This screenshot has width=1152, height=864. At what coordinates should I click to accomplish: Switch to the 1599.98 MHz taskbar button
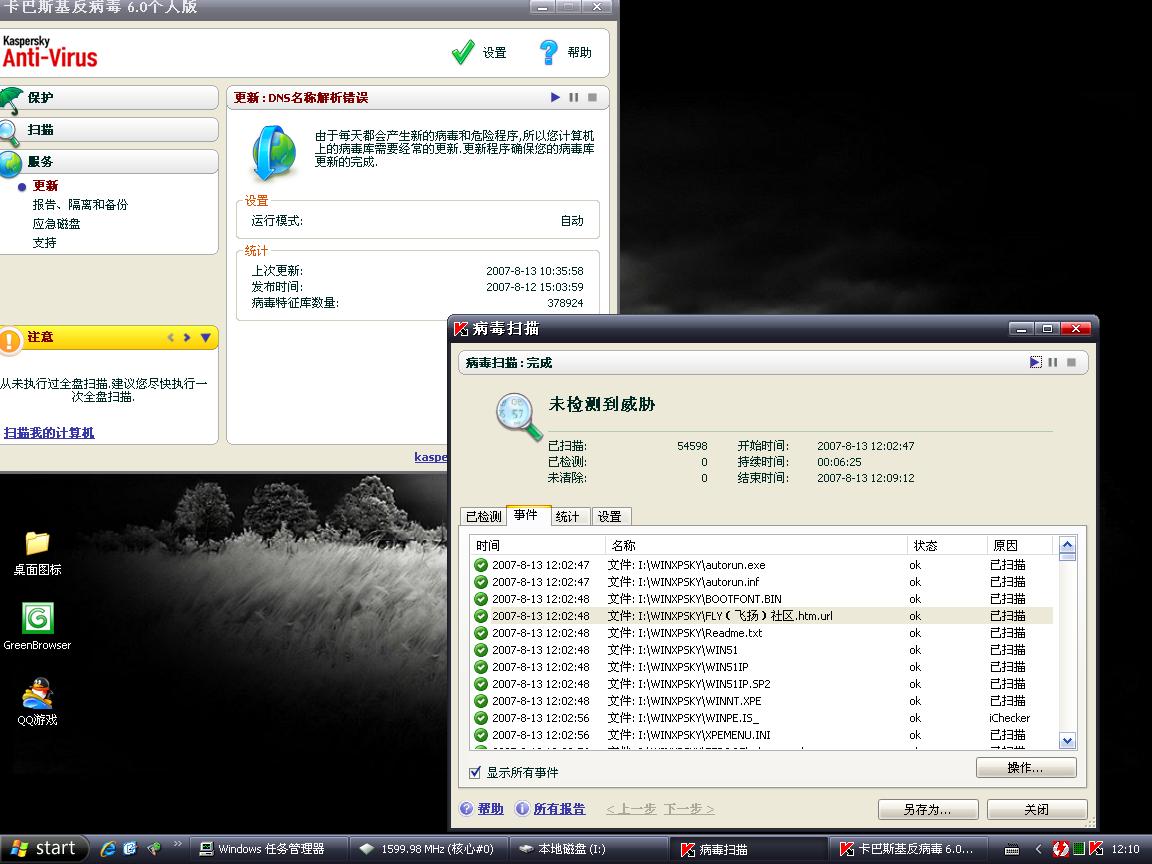tap(428, 849)
